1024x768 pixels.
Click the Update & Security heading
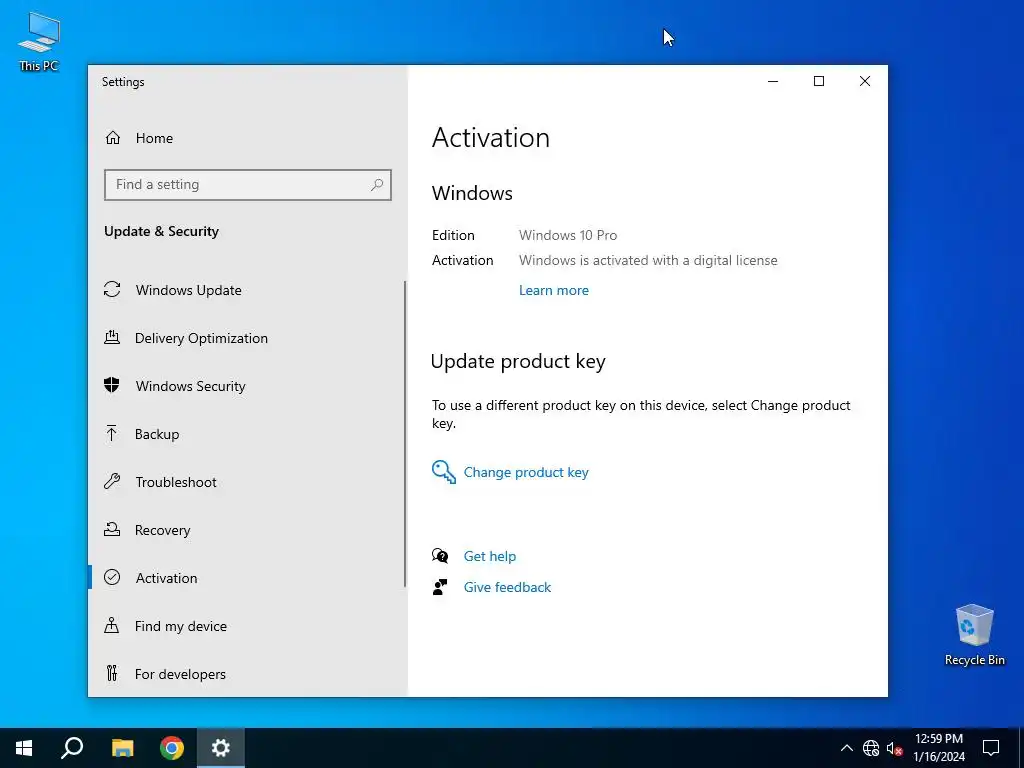click(x=161, y=231)
